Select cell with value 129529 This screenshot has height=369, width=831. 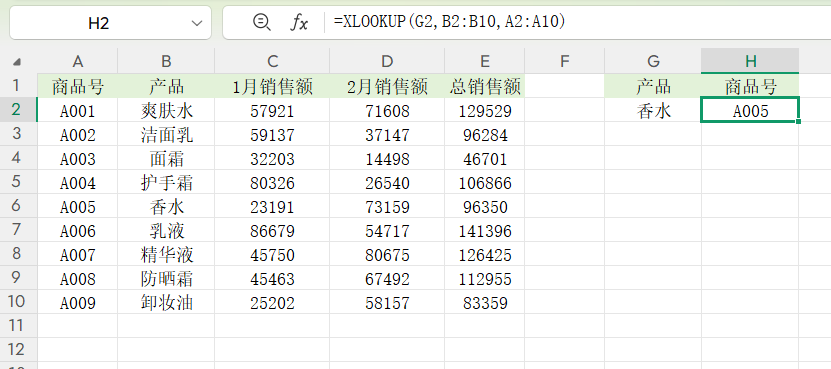484,110
